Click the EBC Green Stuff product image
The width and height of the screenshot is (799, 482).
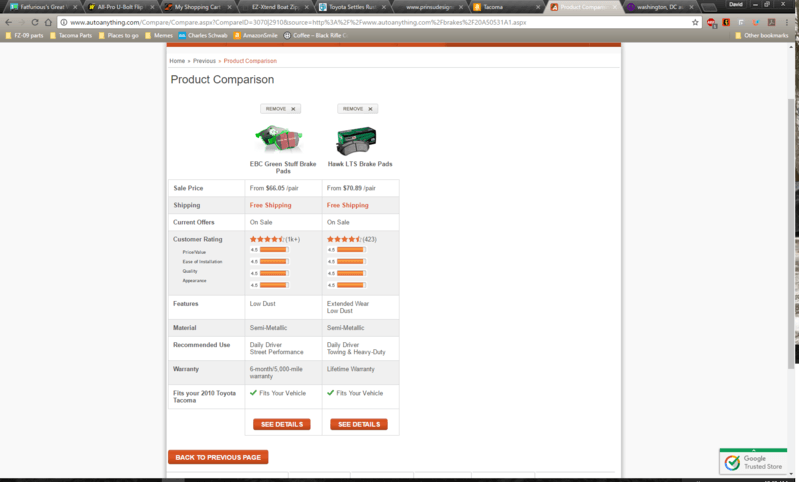pyautogui.click(x=279, y=139)
